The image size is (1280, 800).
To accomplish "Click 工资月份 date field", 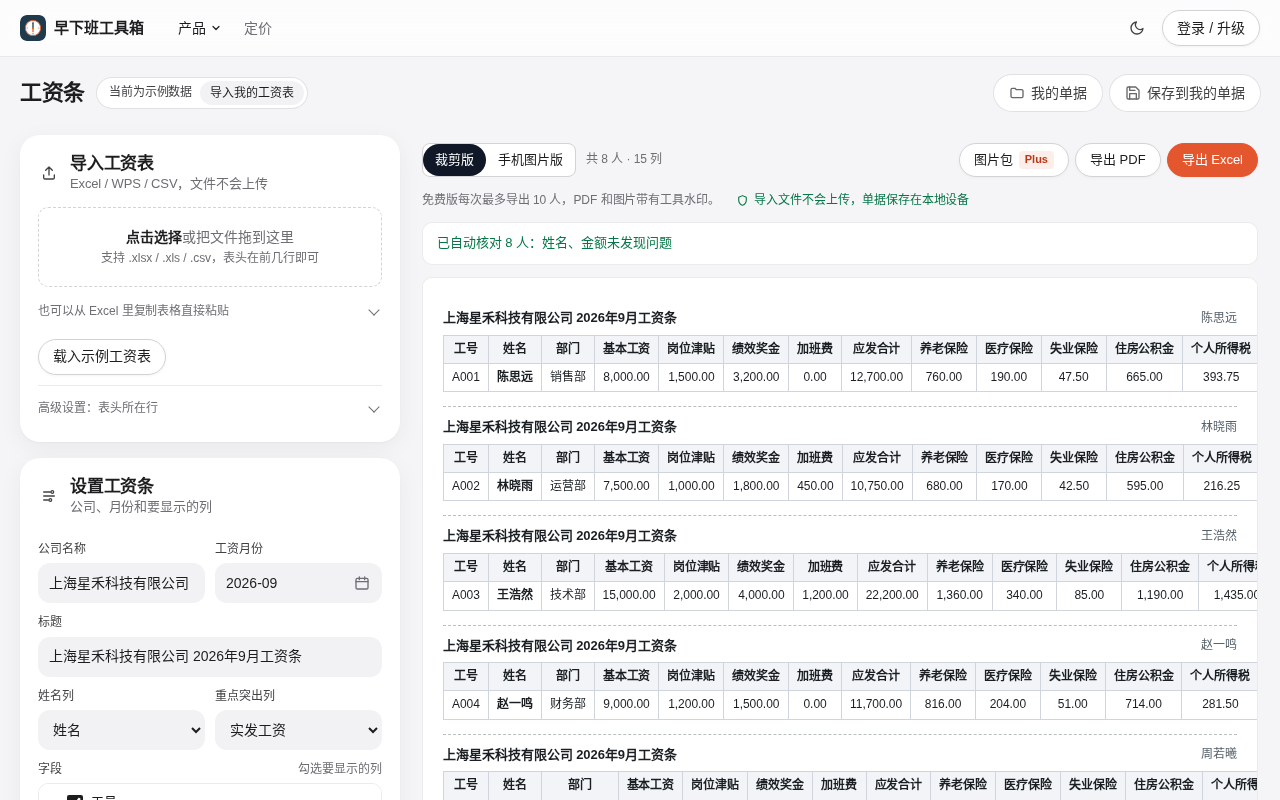I will click(x=298, y=583).
